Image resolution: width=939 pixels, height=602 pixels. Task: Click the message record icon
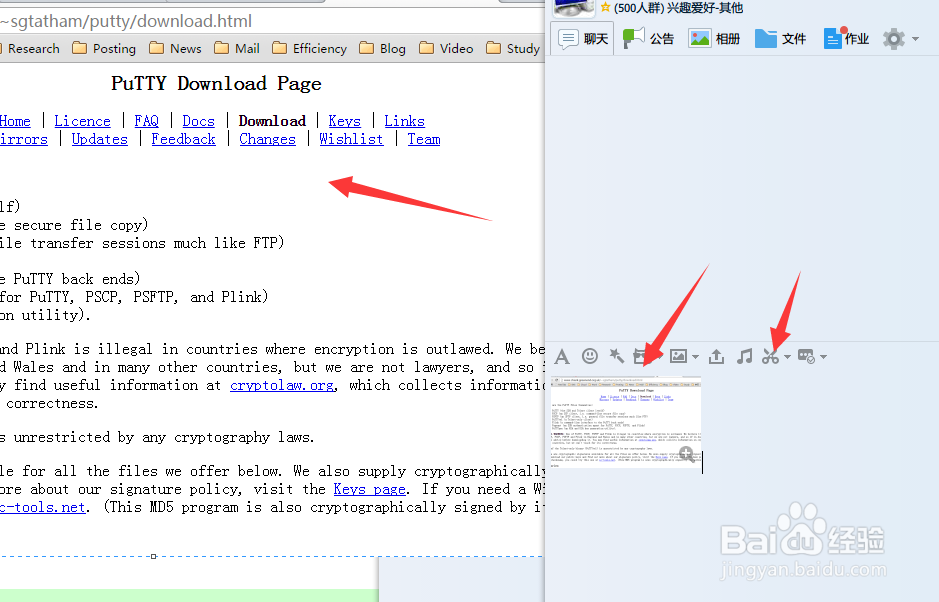(807, 356)
